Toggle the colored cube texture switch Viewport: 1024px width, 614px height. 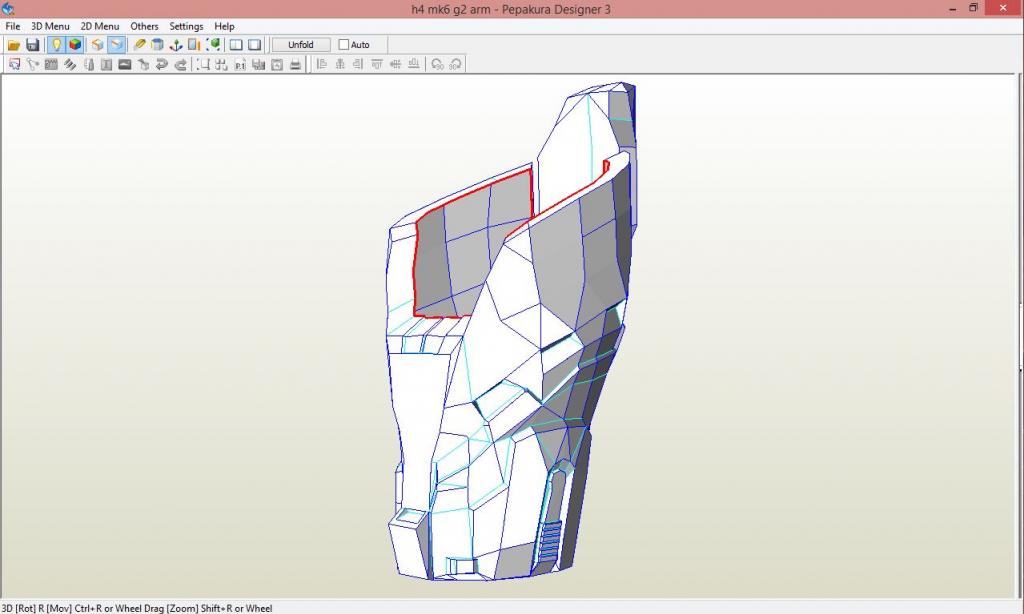click(x=75, y=44)
